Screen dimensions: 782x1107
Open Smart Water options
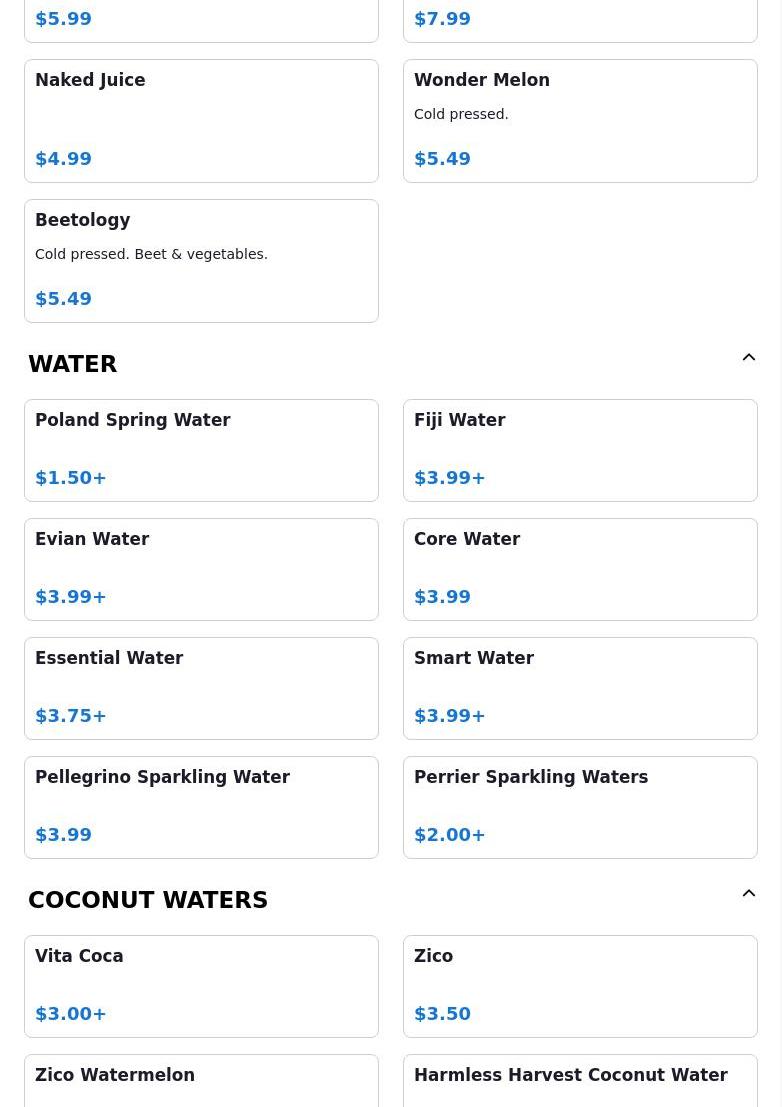point(580,688)
